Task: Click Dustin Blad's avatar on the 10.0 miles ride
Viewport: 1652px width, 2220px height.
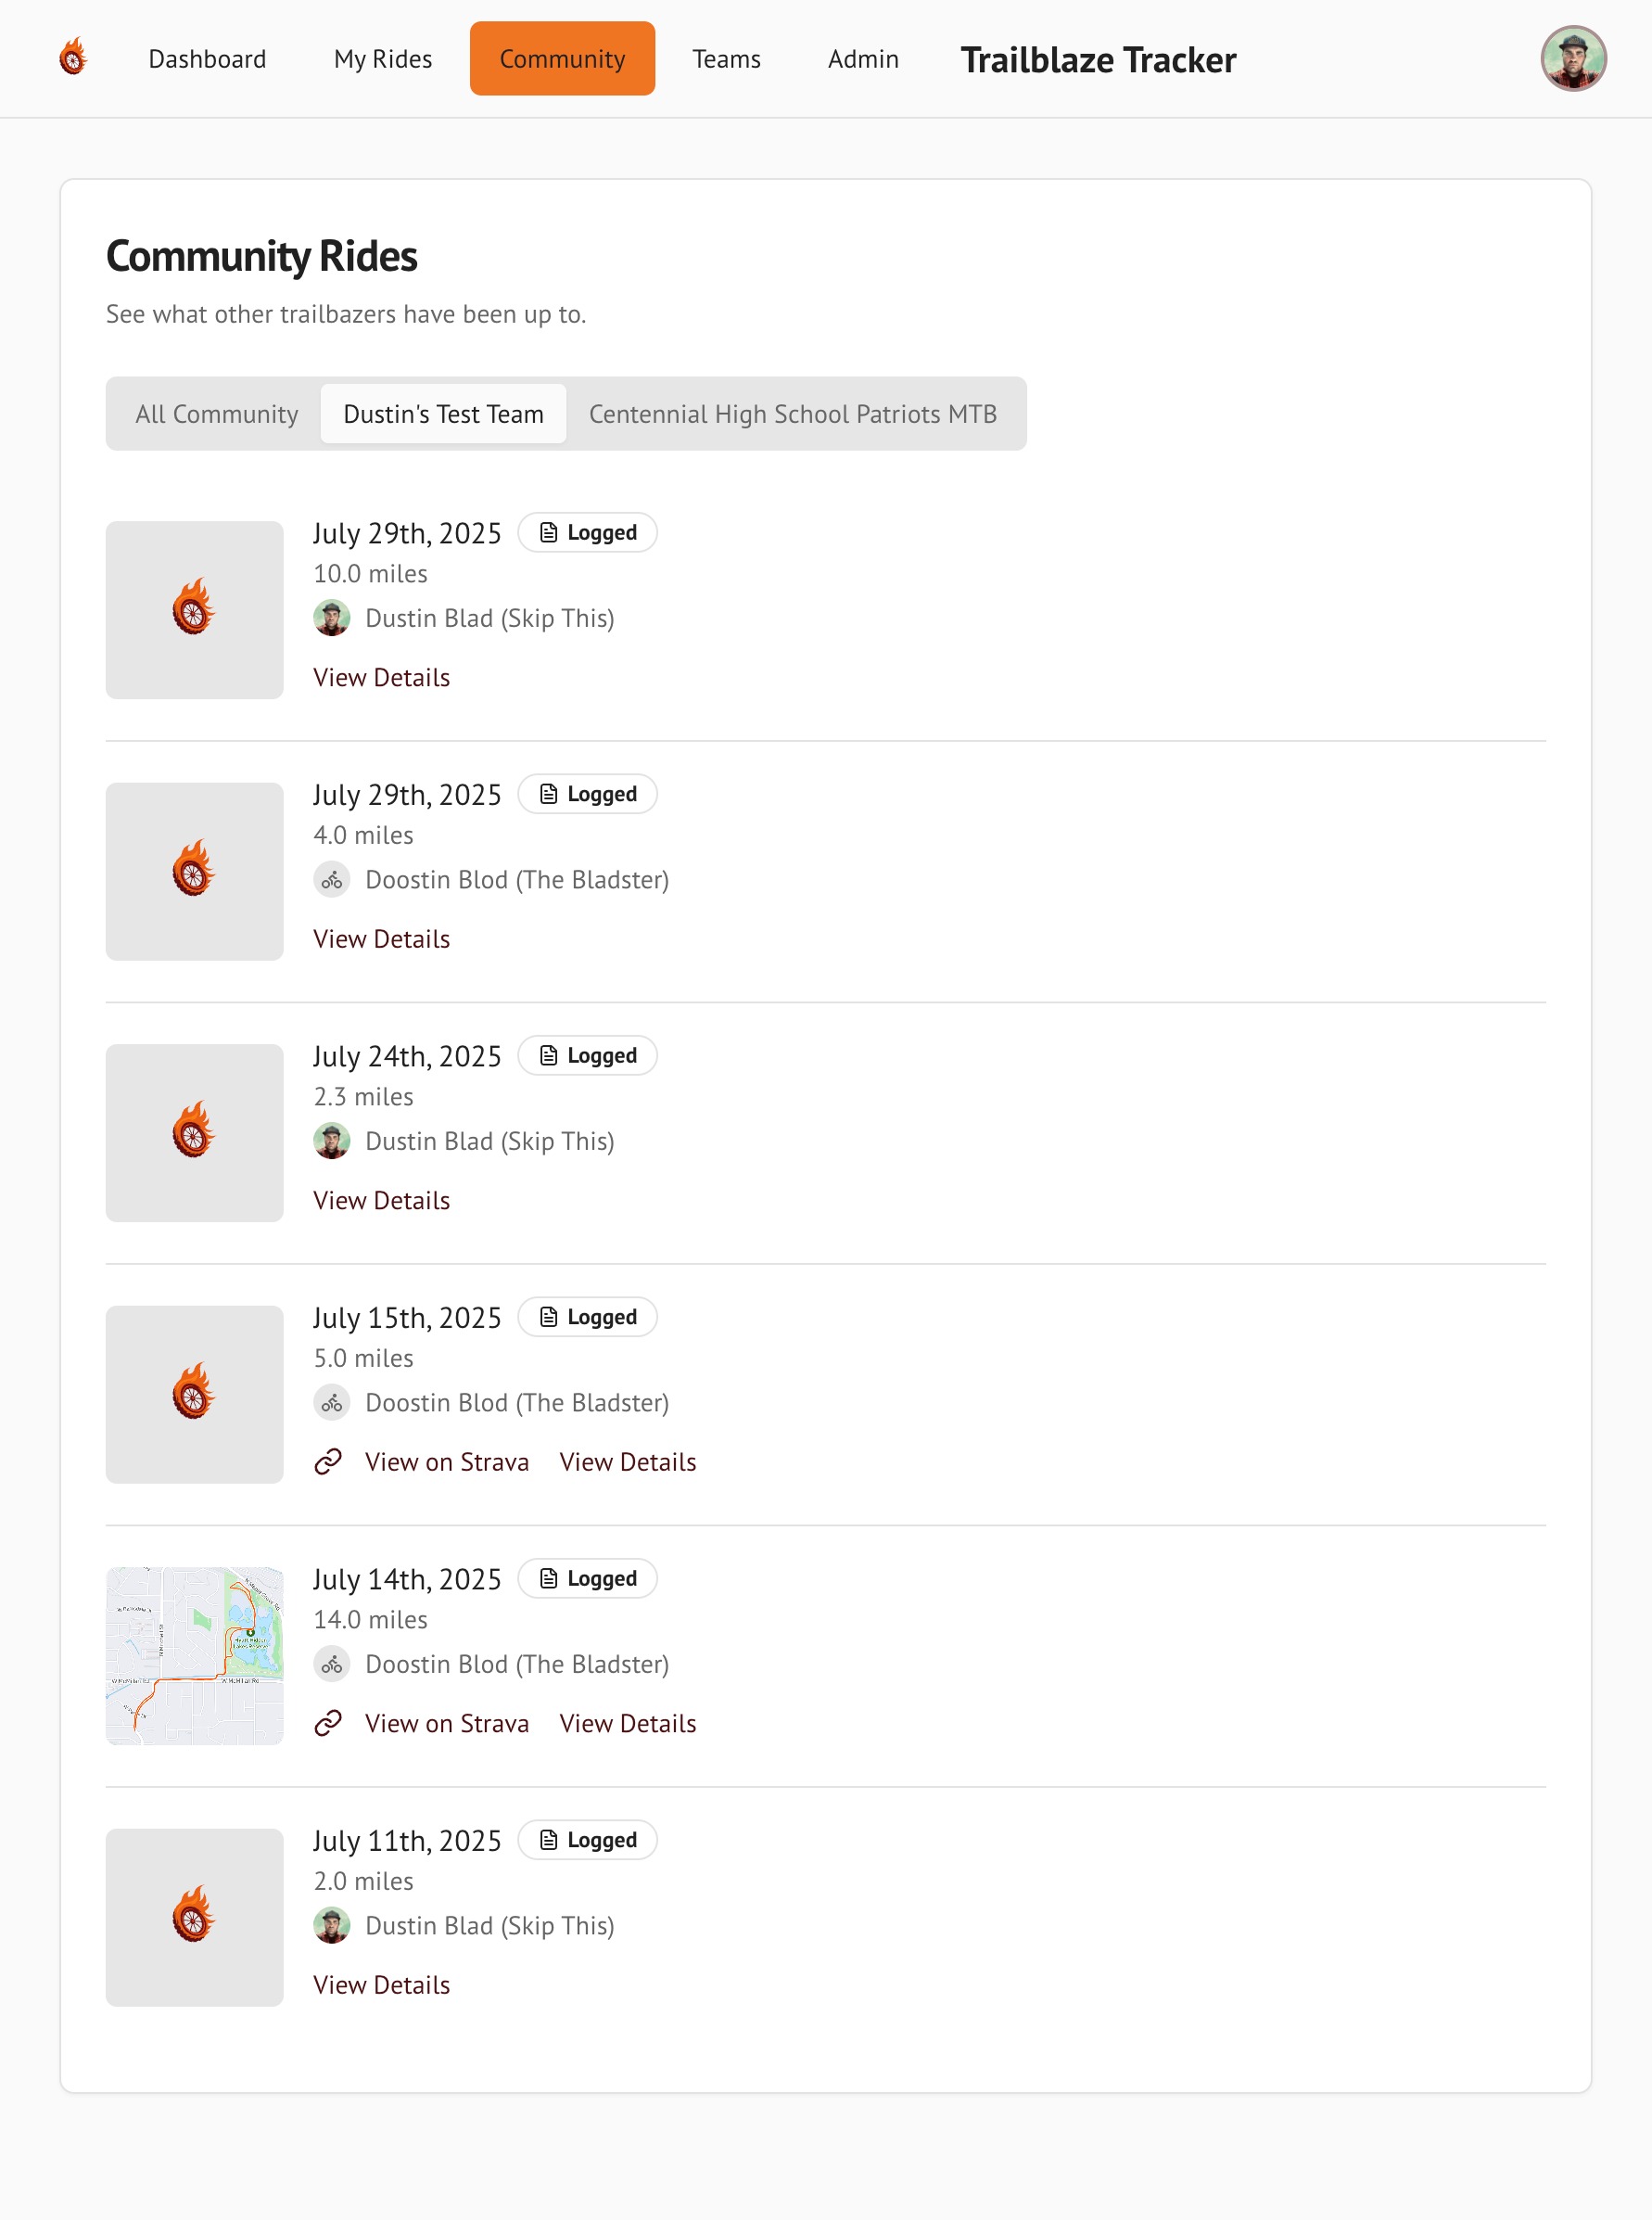Action: click(331, 618)
